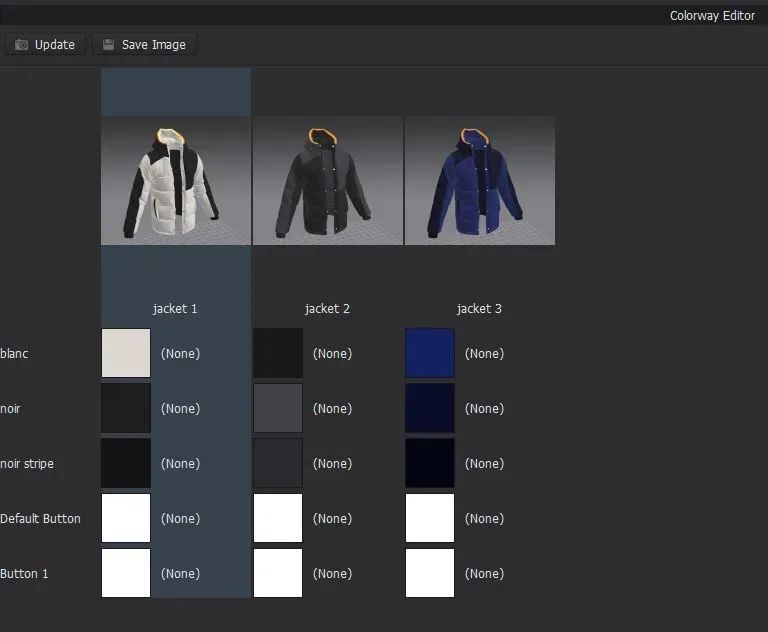Screen dimensions: 768x632
Task: Click (None) texture for blanc jacket 2
Action: 332,354
